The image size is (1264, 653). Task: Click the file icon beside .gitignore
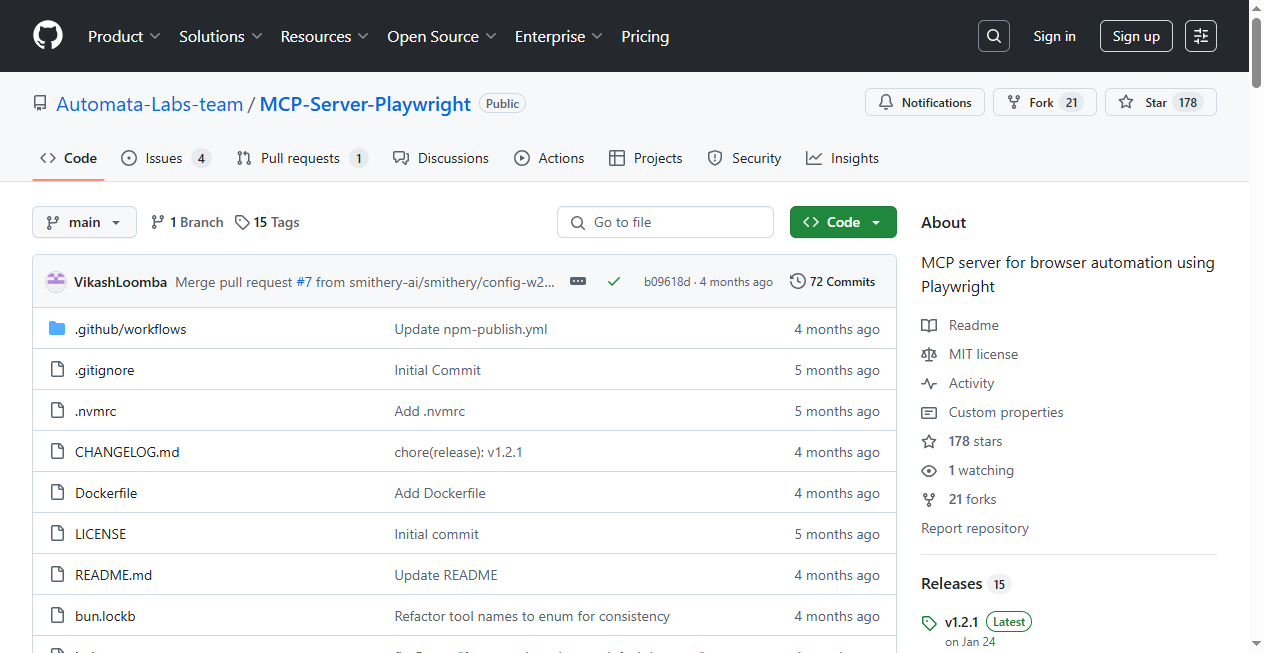coord(57,370)
